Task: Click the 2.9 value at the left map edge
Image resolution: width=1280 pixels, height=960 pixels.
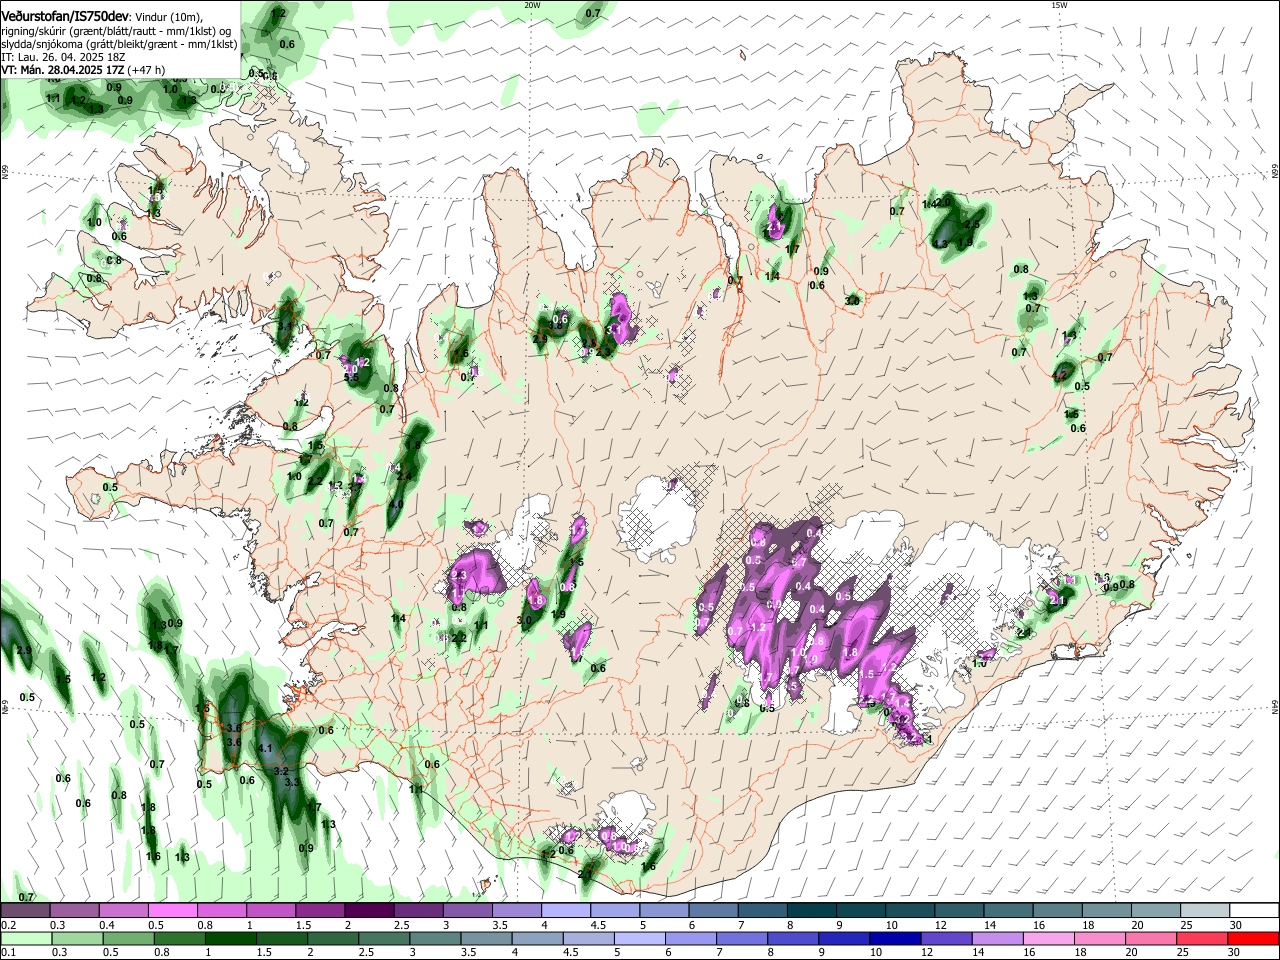Action: tap(24, 651)
